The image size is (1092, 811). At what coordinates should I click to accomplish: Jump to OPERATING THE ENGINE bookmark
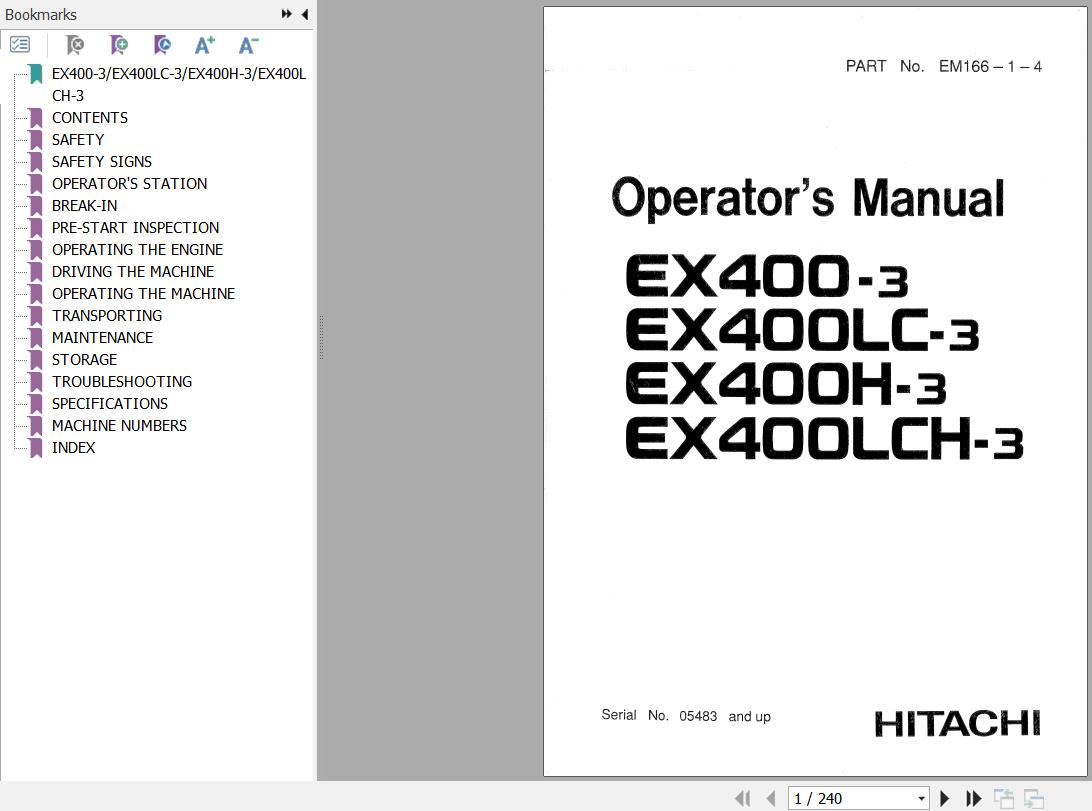pos(137,250)
